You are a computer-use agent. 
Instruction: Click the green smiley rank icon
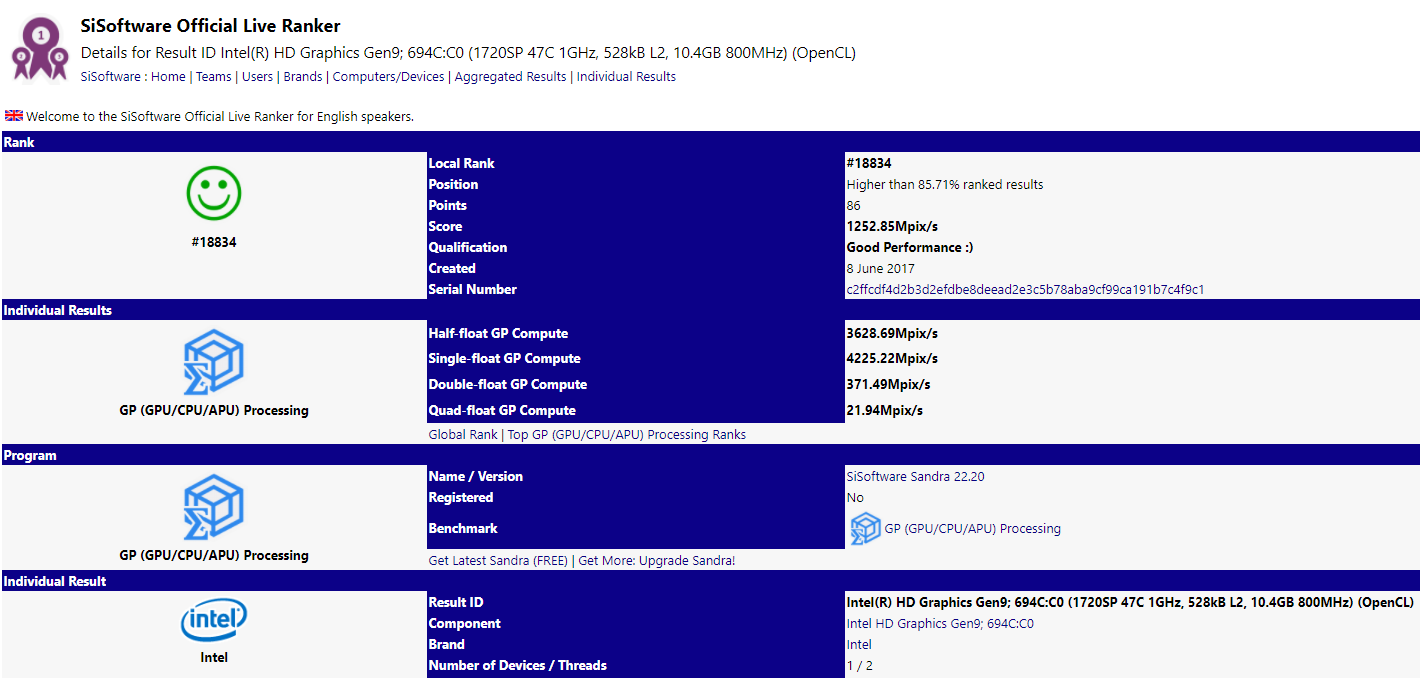214,194
